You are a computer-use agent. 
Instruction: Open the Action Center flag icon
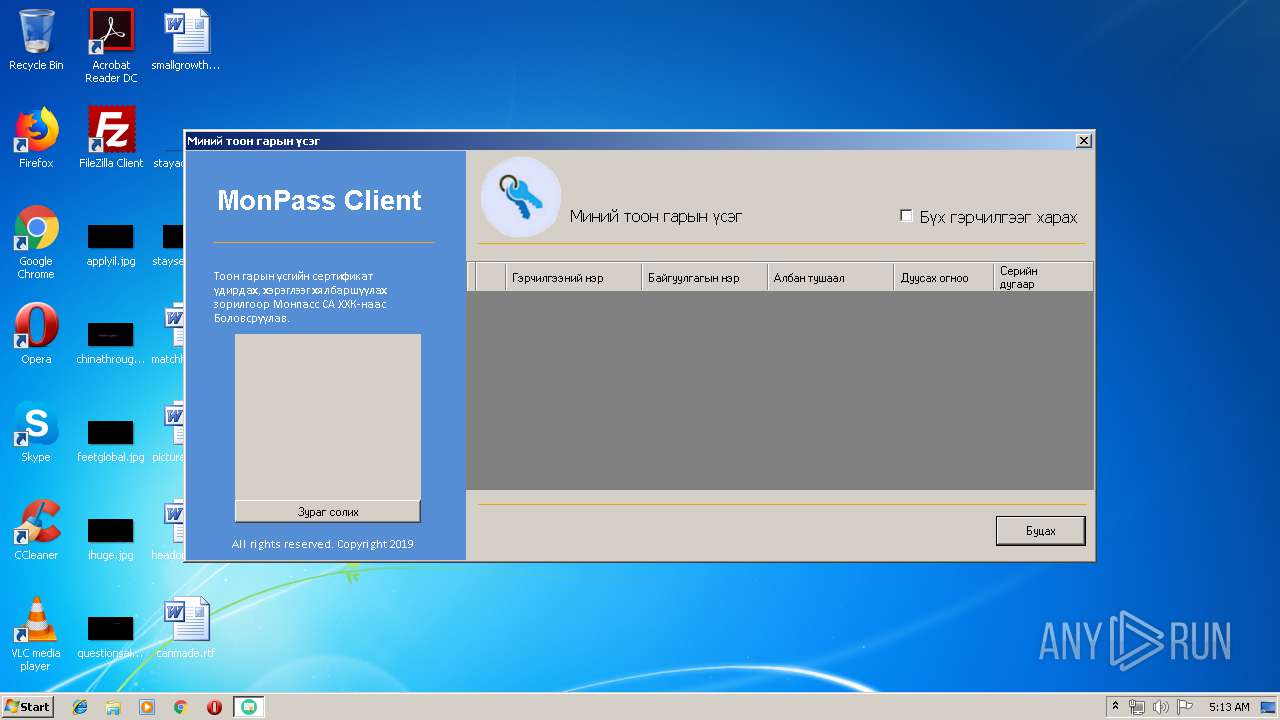[1184, 707]
